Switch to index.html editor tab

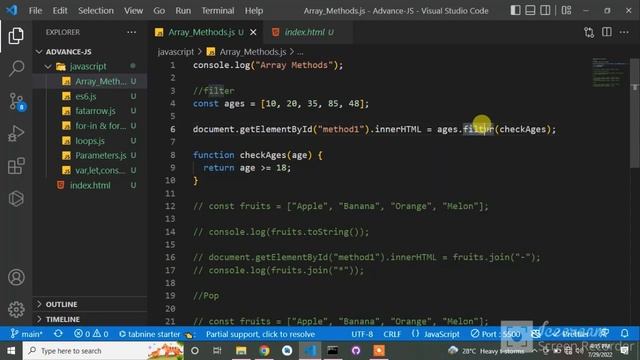click(x=309, y=32)
